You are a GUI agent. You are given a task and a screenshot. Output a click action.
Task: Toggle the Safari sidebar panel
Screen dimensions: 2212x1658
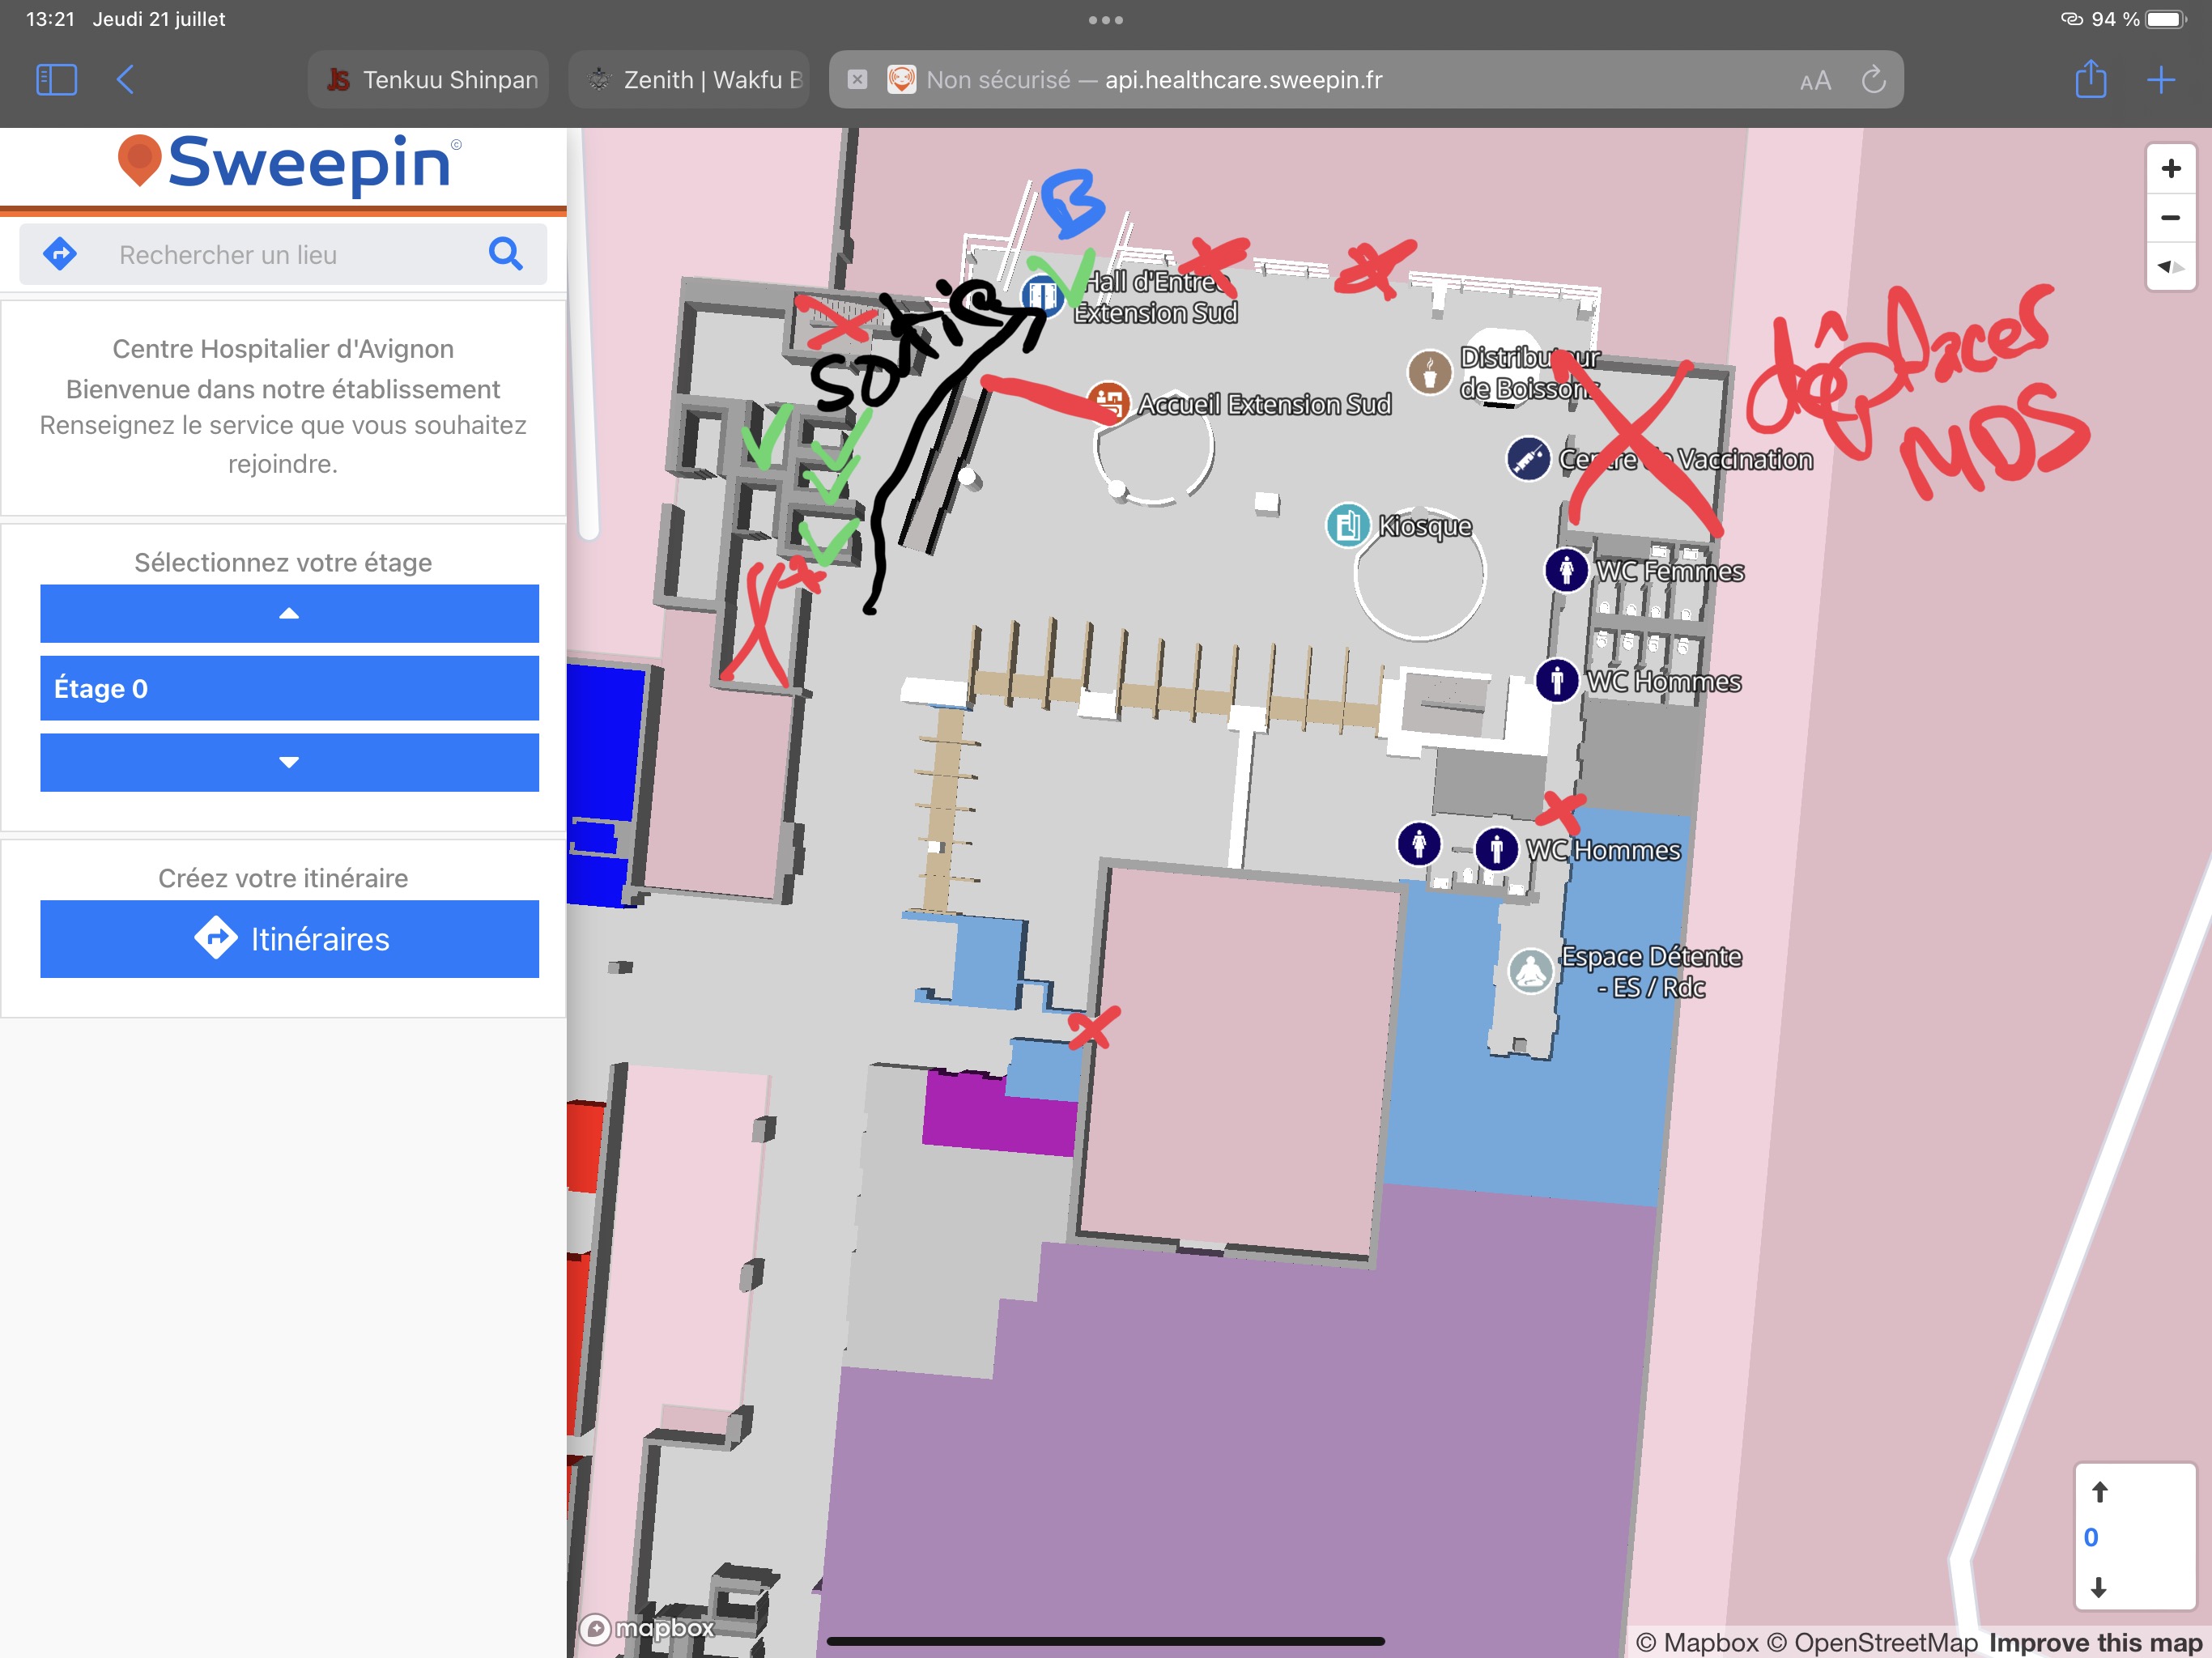click(56, 79)
